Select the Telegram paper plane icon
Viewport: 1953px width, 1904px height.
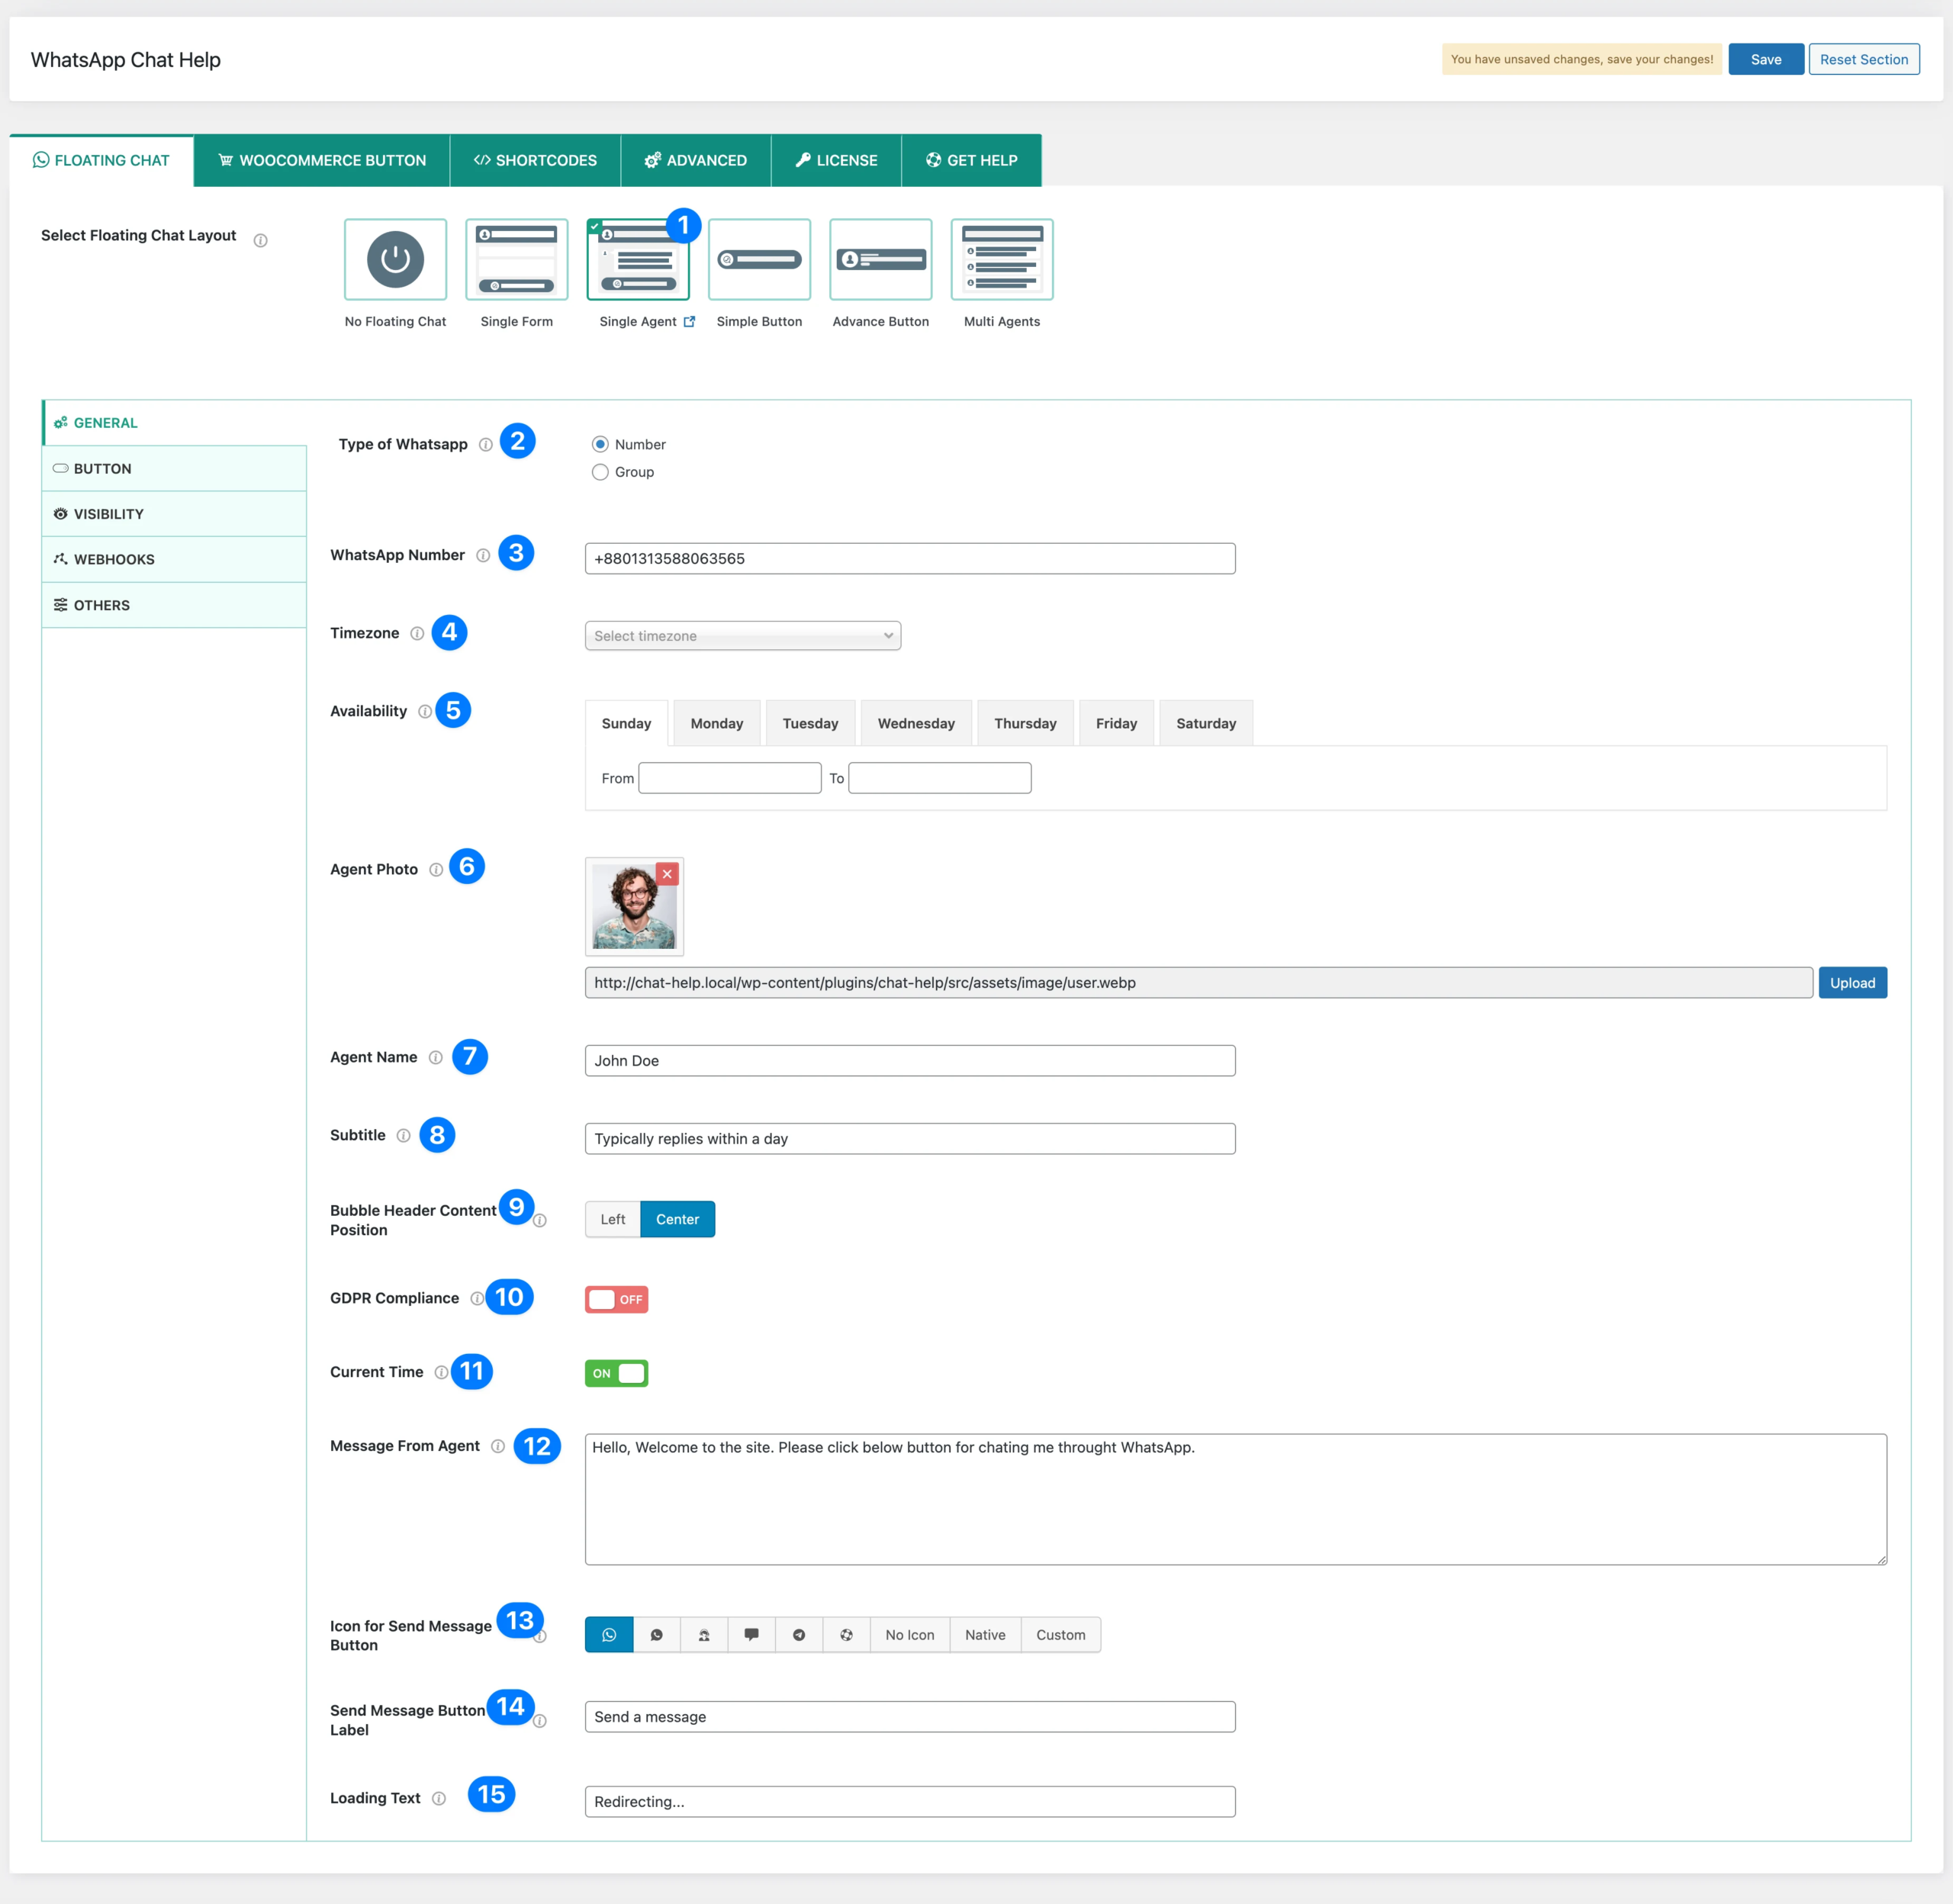coord(799,1634)
